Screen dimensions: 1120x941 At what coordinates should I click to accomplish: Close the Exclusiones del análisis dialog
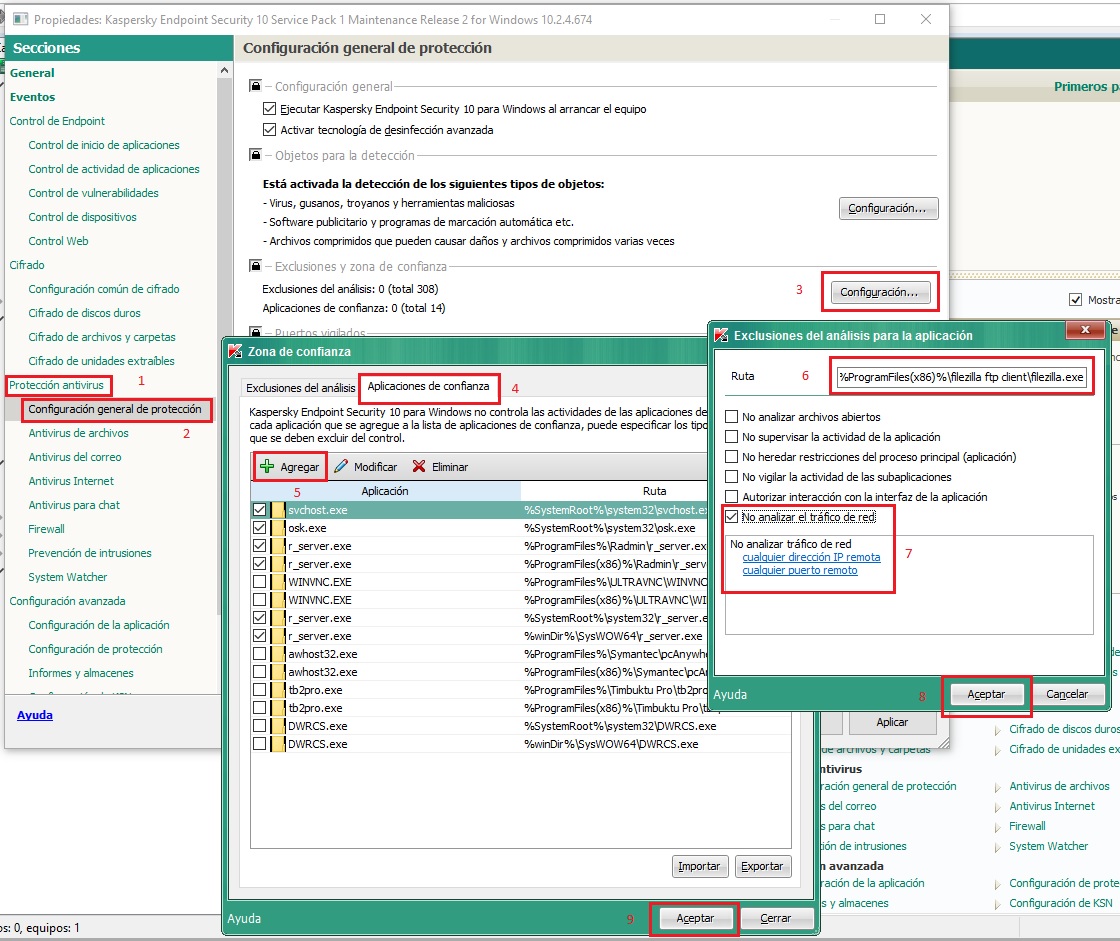coord(1085,329)
